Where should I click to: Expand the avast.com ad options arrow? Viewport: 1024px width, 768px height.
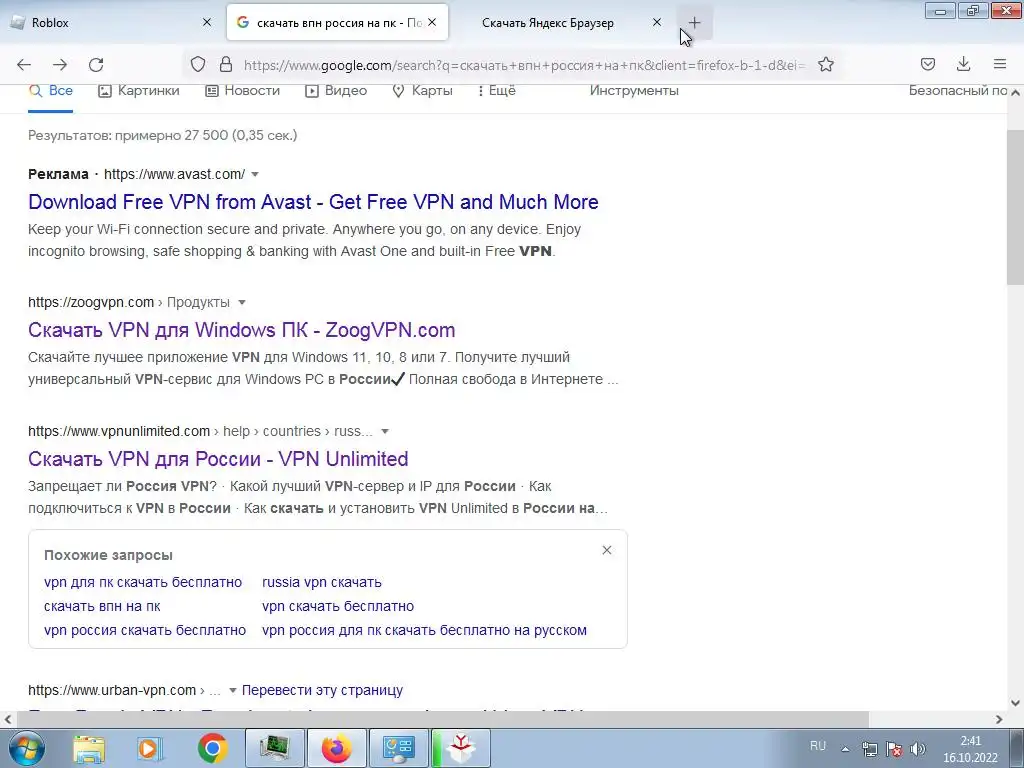[x=255, y=174]
